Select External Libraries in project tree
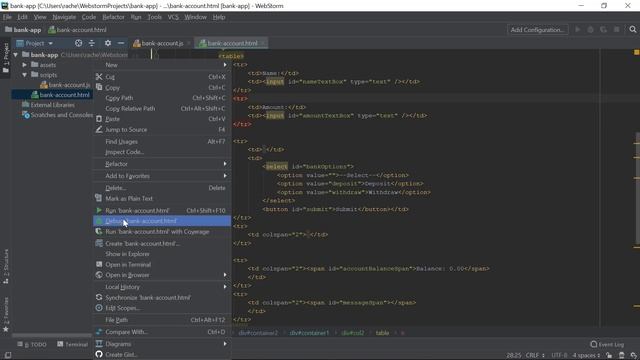 [x=48, y=105]
